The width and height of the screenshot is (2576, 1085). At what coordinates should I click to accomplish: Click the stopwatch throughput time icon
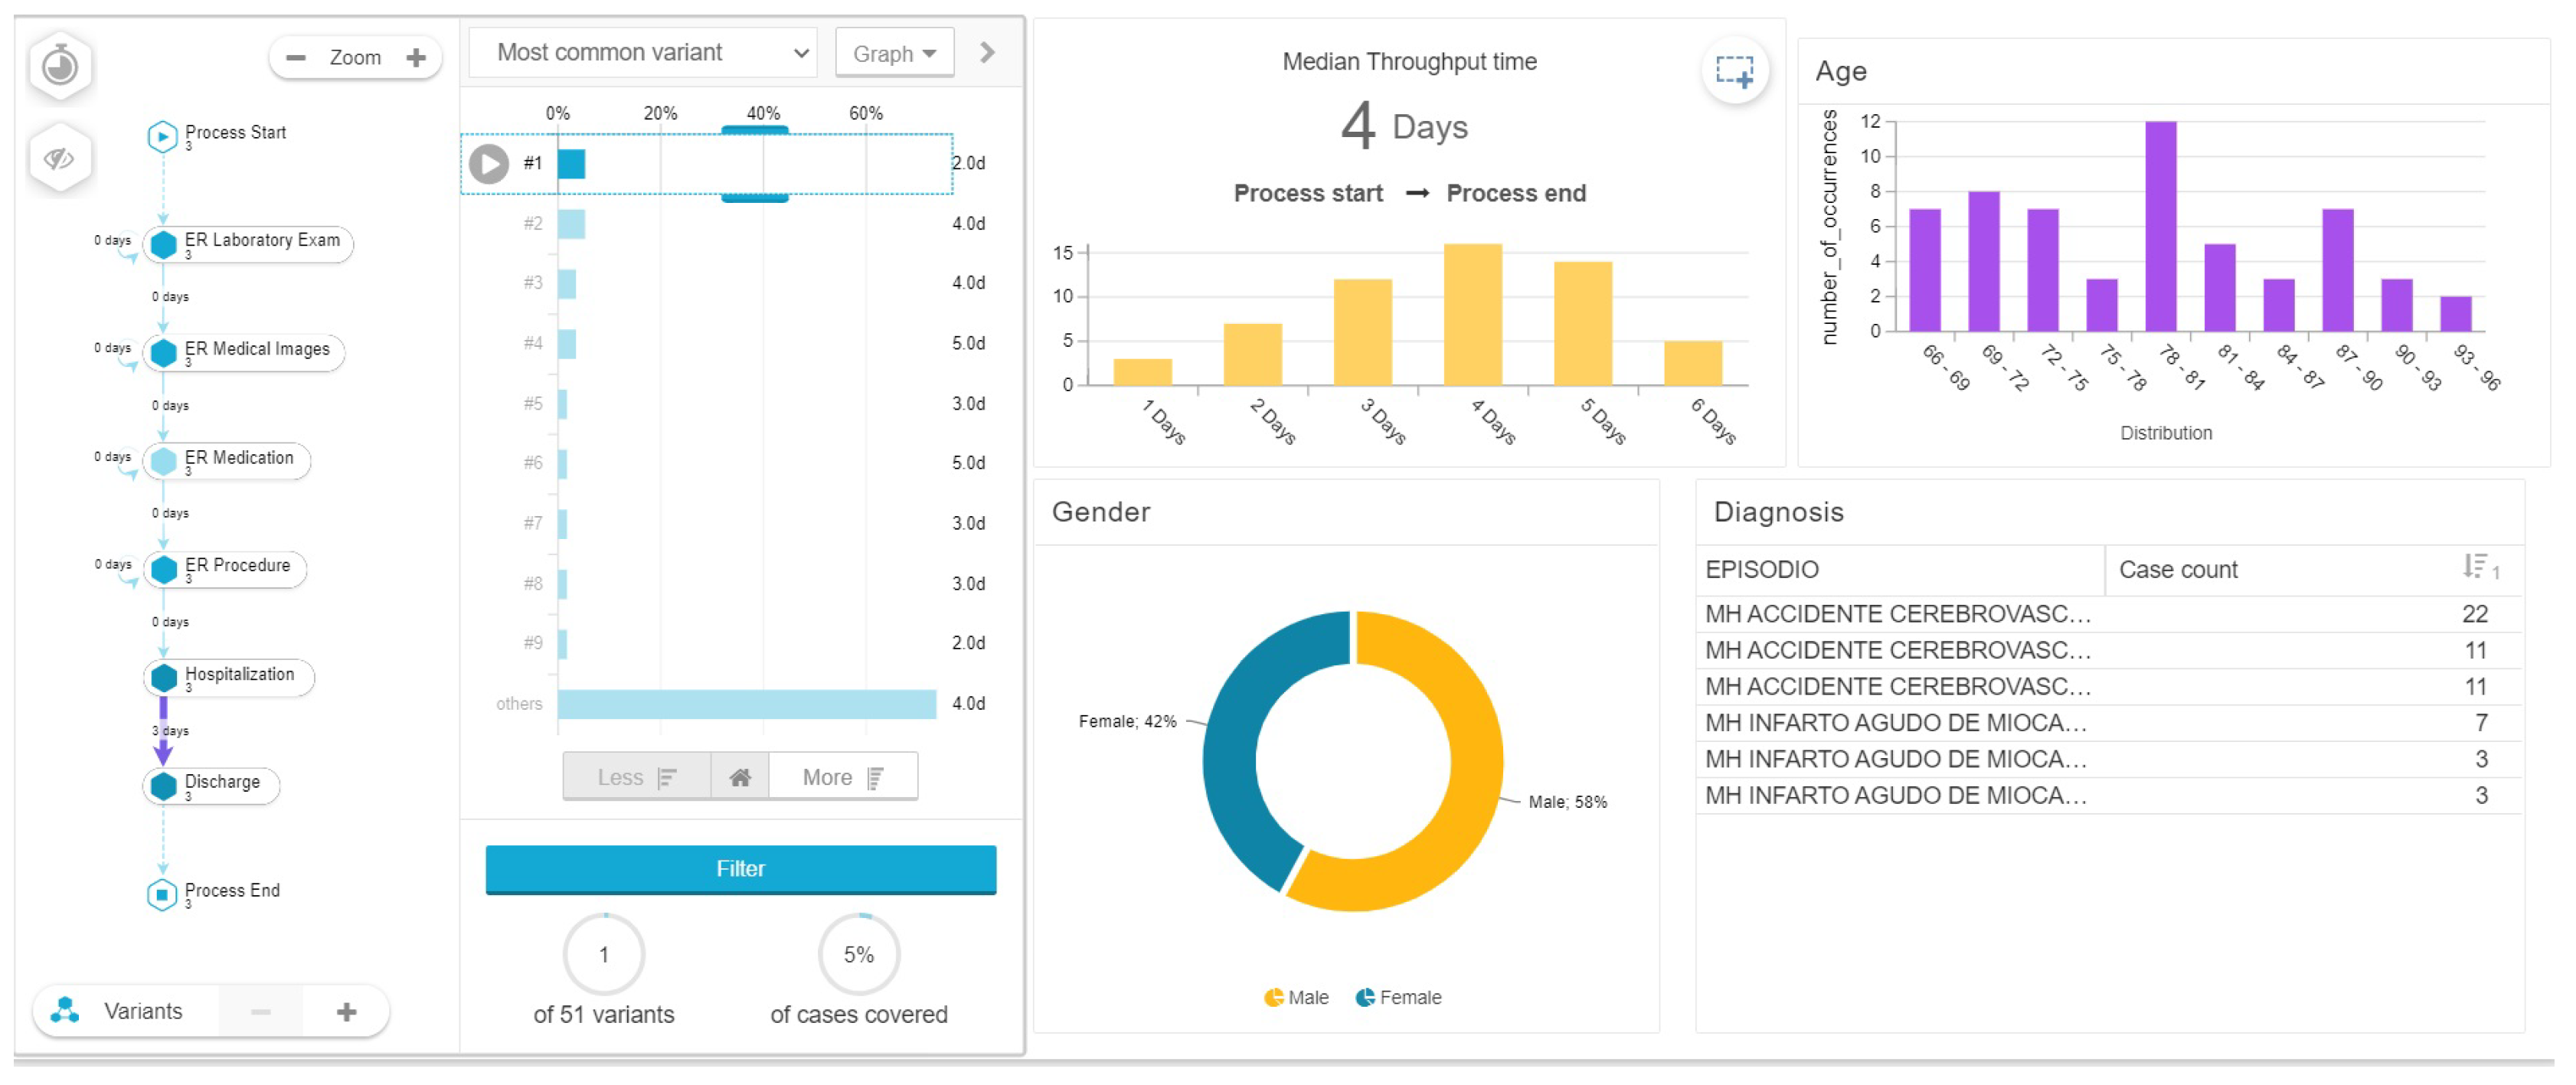[x=60, y=66]
